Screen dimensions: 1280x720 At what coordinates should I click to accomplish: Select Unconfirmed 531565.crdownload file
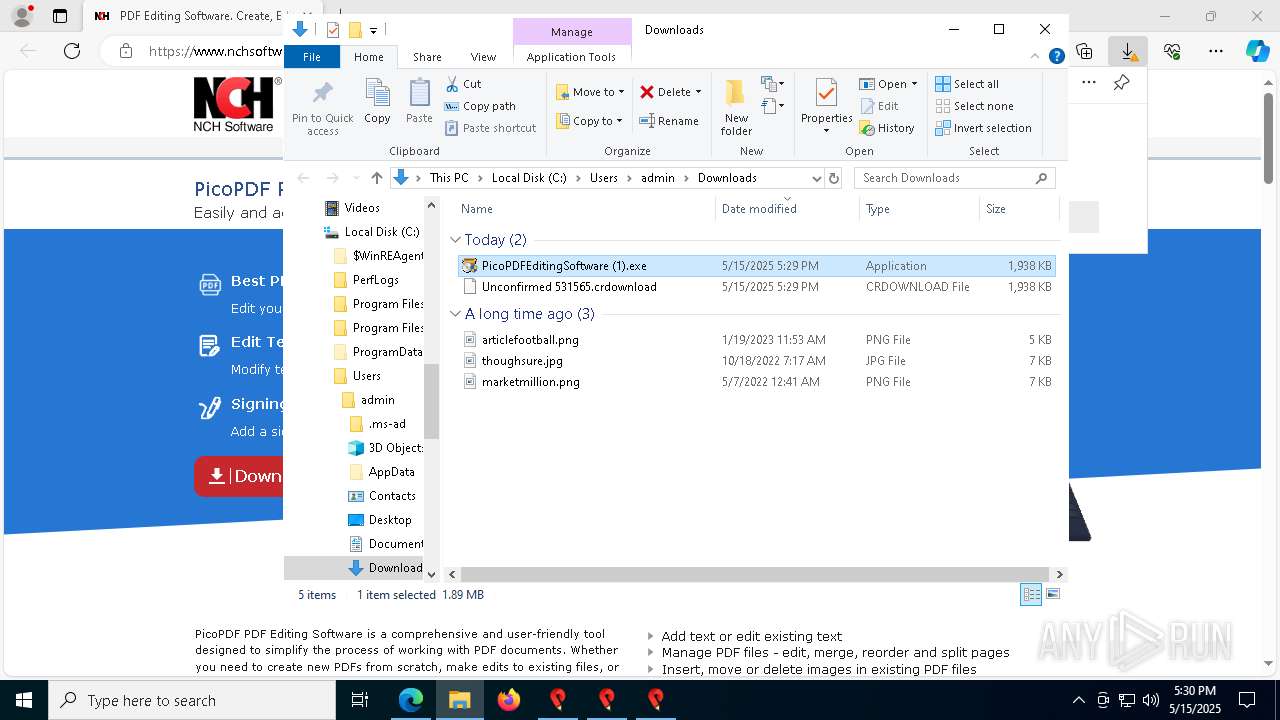756,287
